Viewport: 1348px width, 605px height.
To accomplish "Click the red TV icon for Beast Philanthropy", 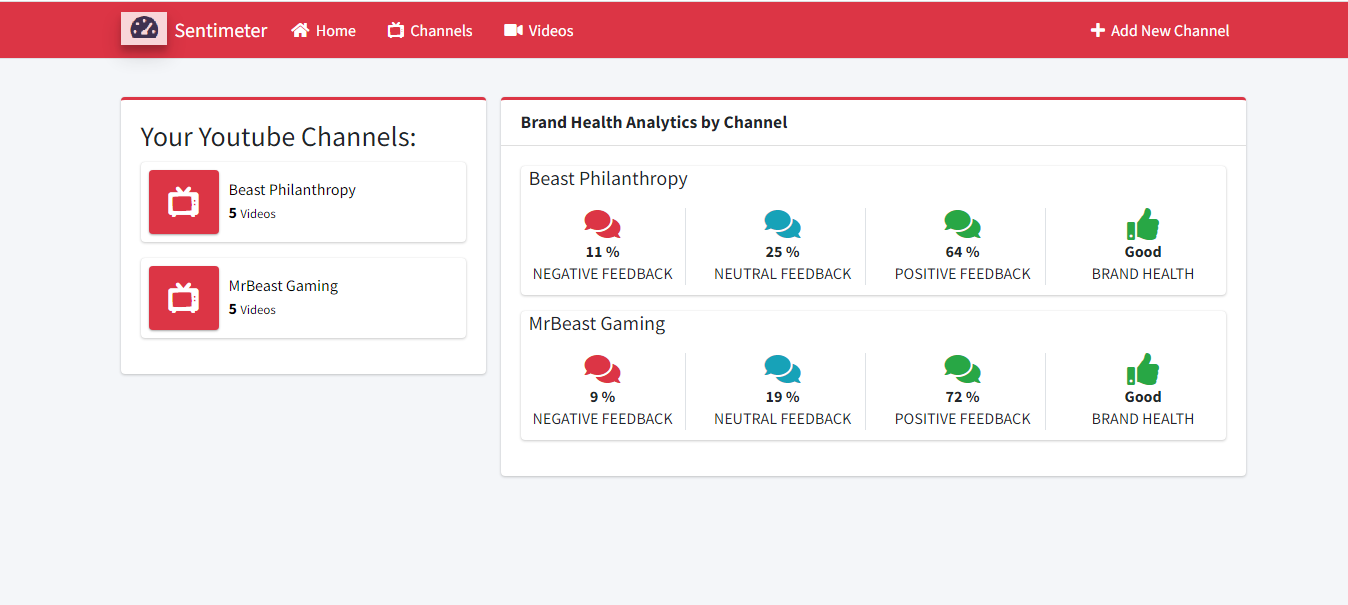I will (184, 202).
